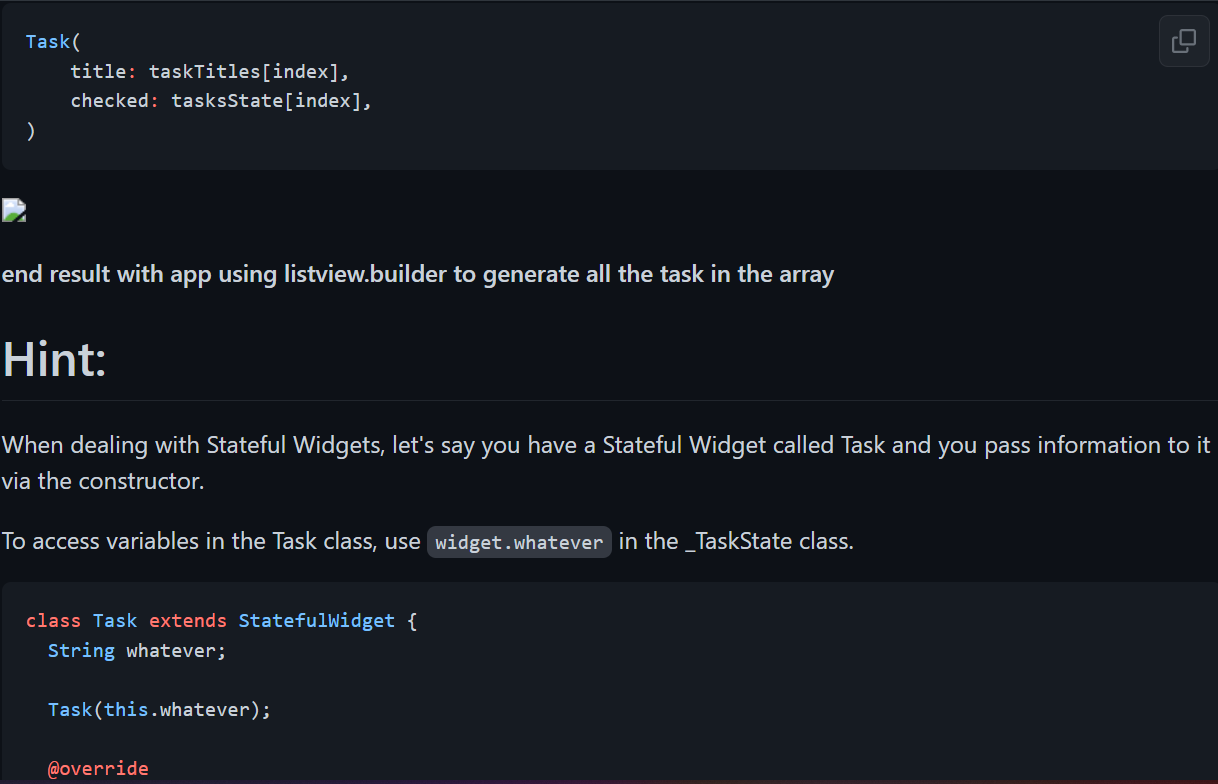Screen dimensions: 1218x784
Task: Select the class keyword in the Task class code
Action: (52, 620)
